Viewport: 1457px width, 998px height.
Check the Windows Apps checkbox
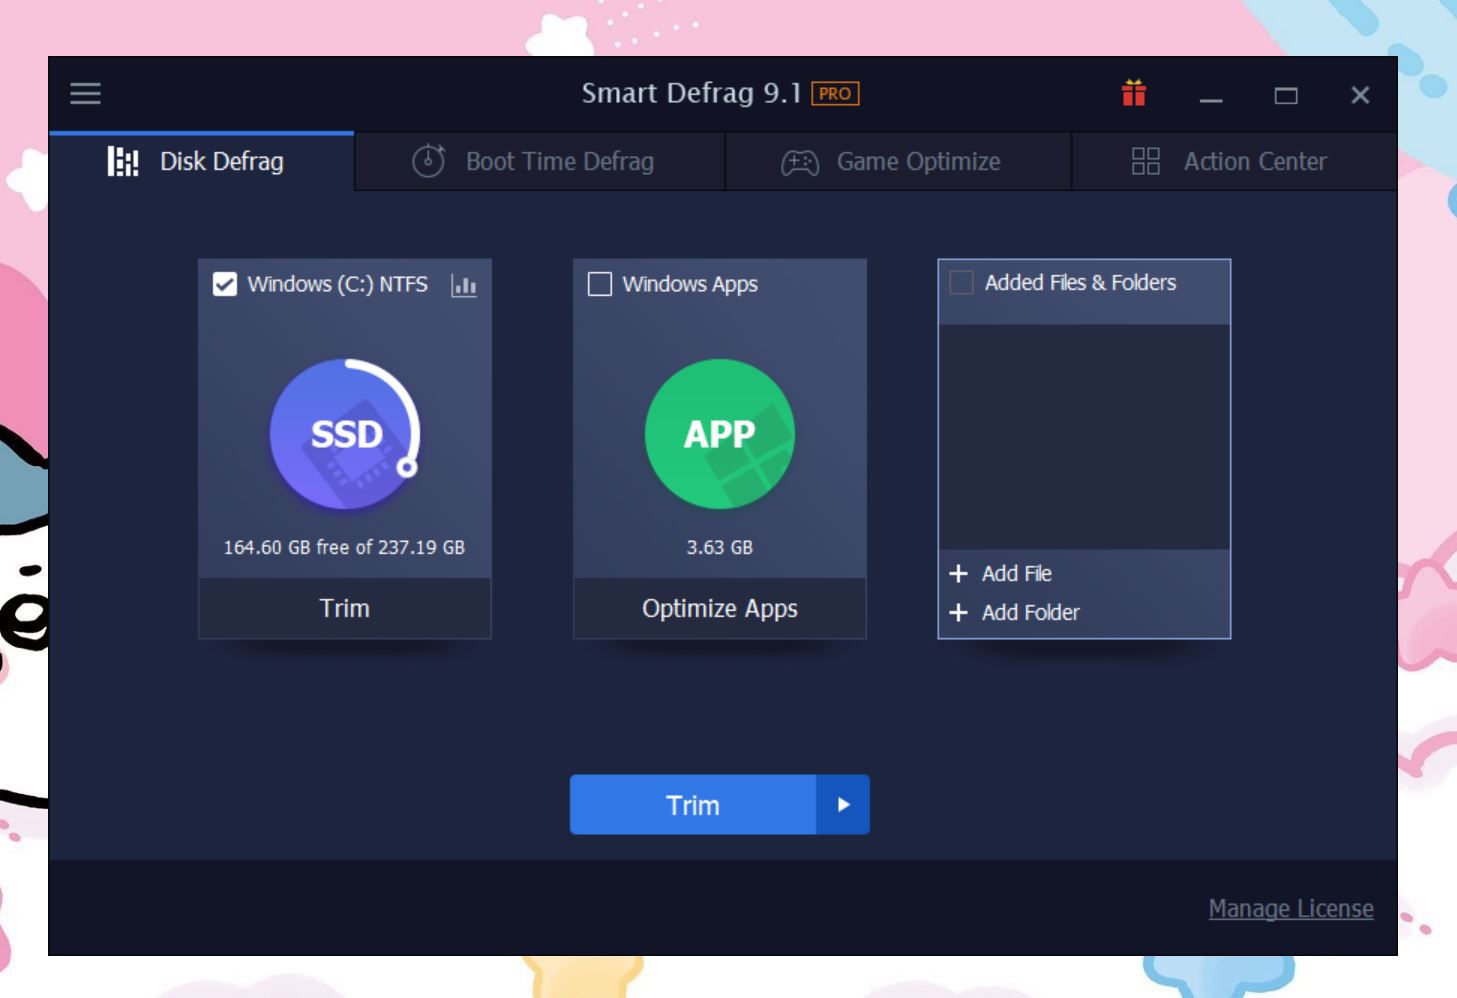600,284
